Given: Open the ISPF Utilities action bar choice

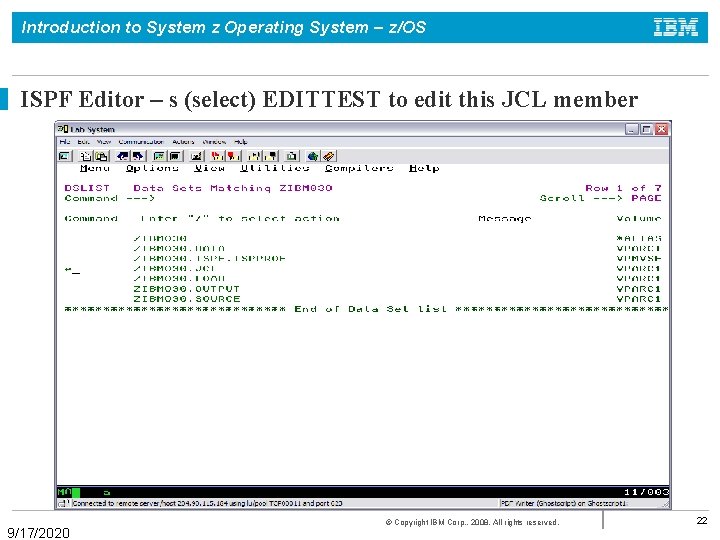Looking at the screenshot, I should point(275,168).
